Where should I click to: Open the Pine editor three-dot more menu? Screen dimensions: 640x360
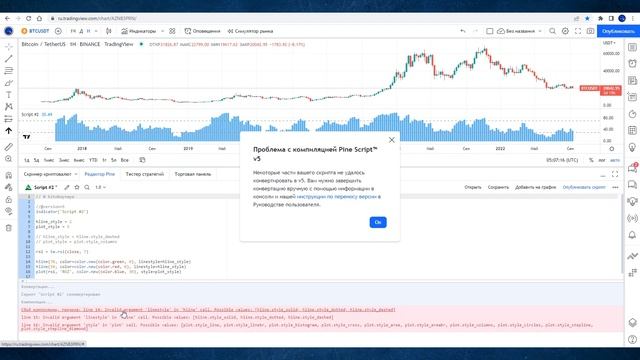coord(615,187)
